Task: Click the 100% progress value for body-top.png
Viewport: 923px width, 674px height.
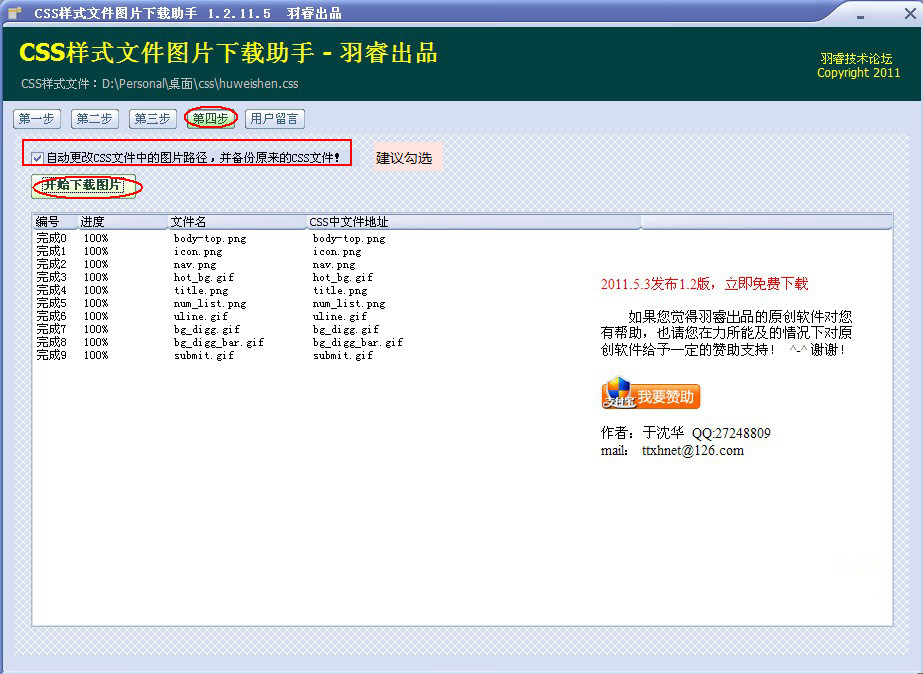Action: pyautogui.click(x=96, y=238)
